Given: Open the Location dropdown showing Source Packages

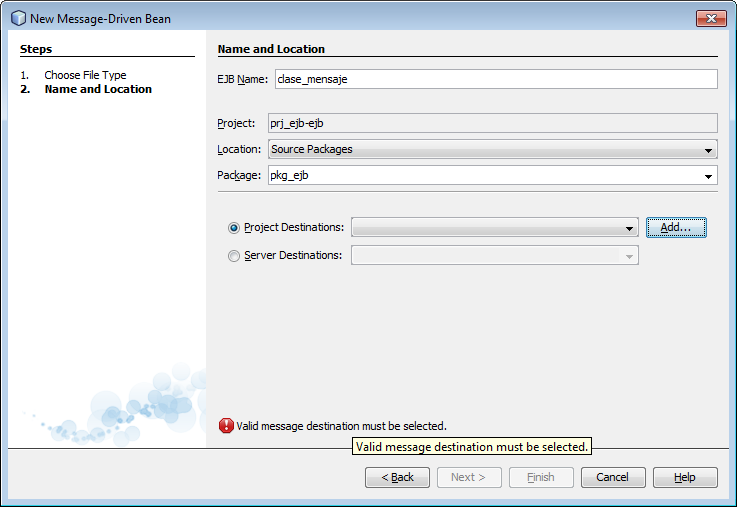Looking at the screenshot, I should tap(492, 150).
